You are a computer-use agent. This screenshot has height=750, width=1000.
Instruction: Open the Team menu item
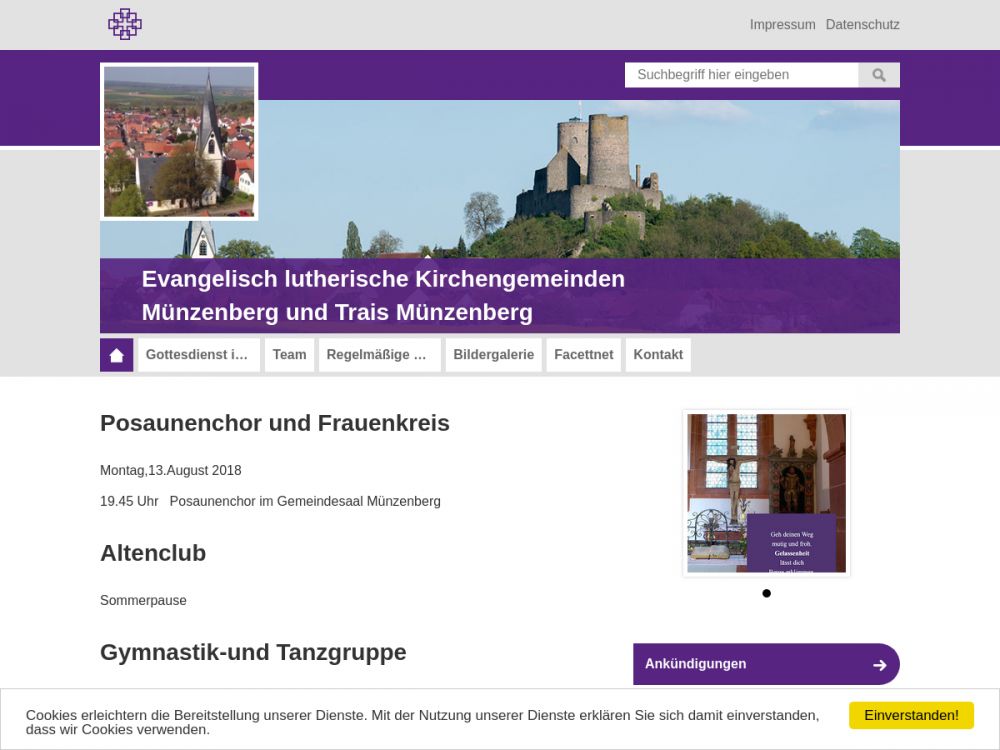click(289, 355)
